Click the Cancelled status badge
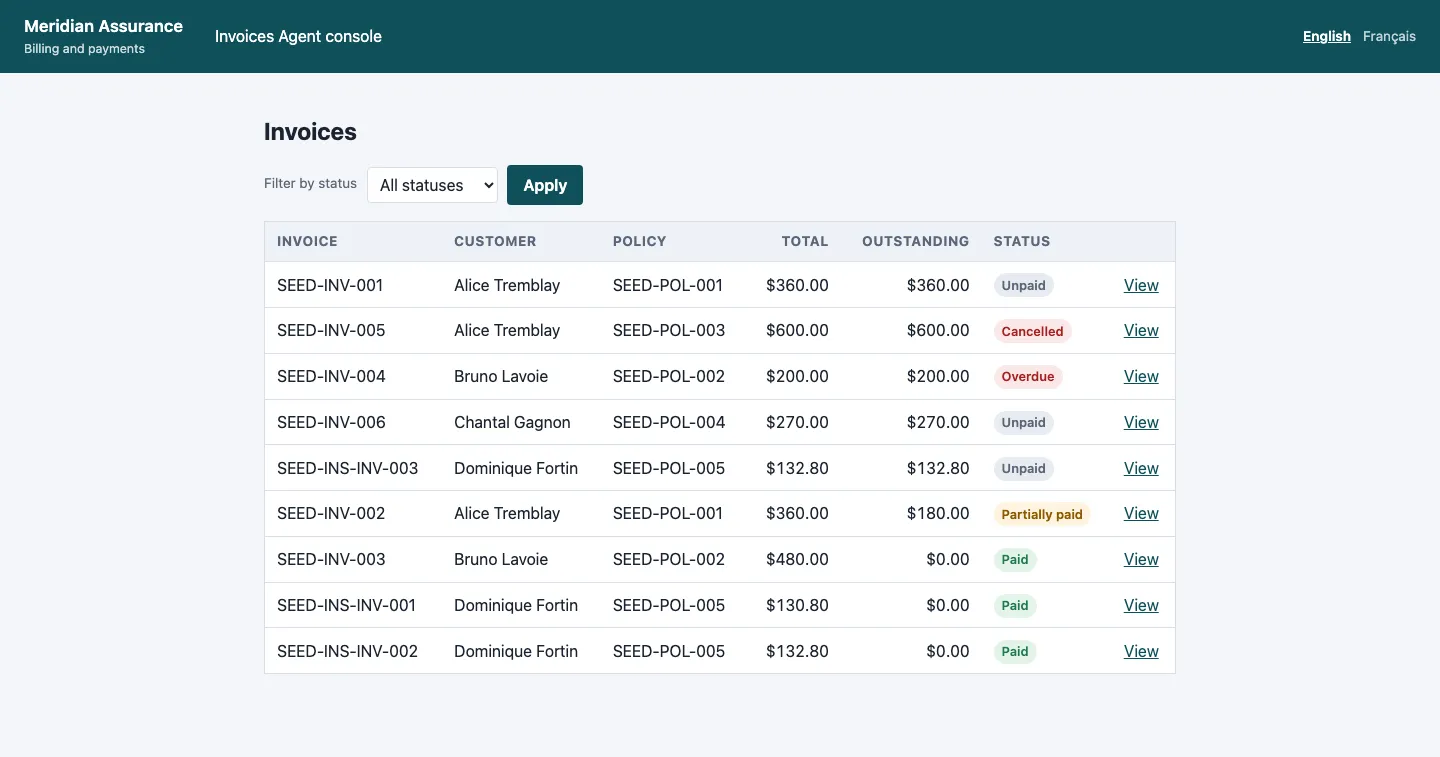The height and width of the screenshot is (757, 1440). 1032,331
